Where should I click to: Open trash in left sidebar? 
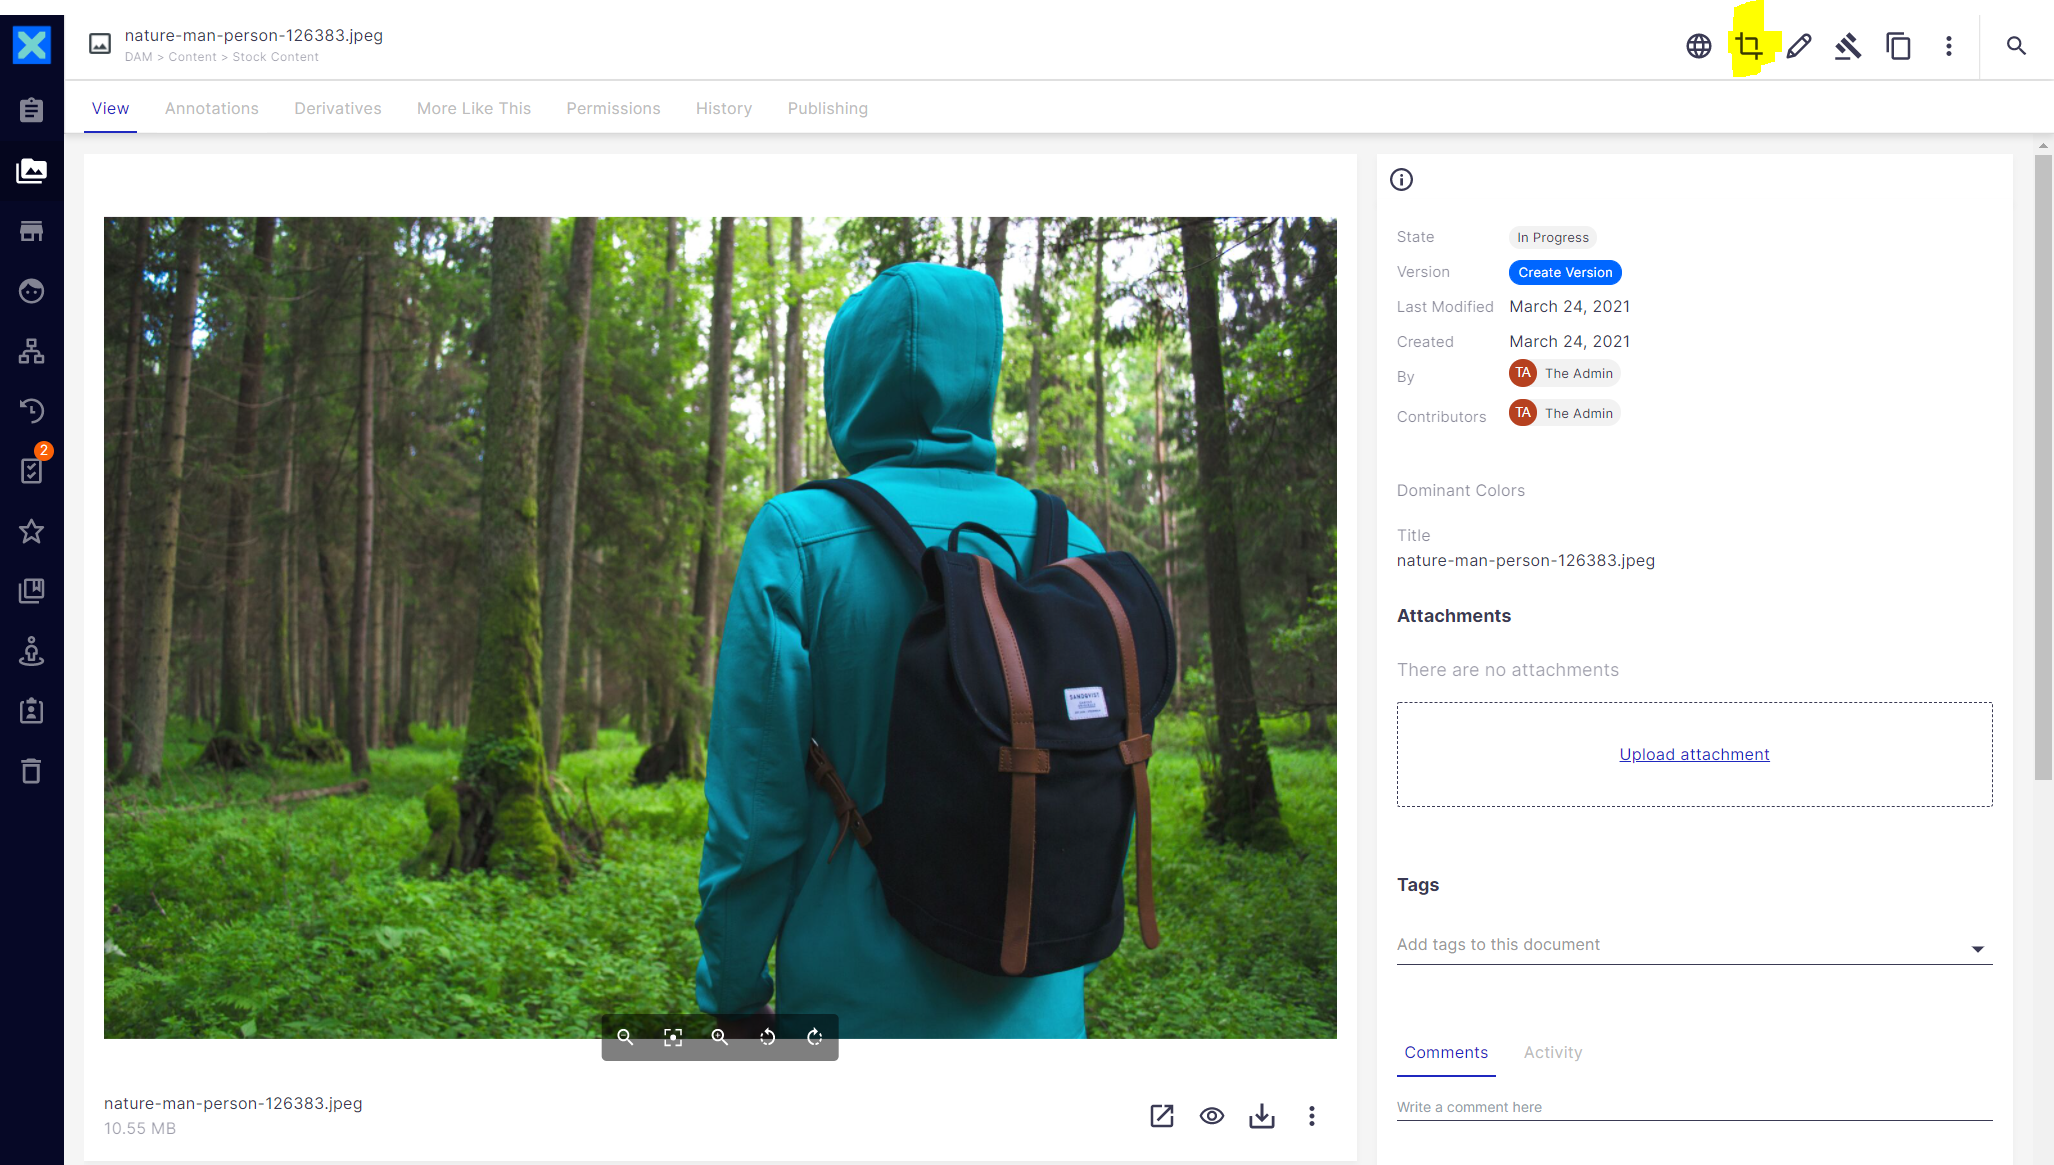click(x=31, y=771)
